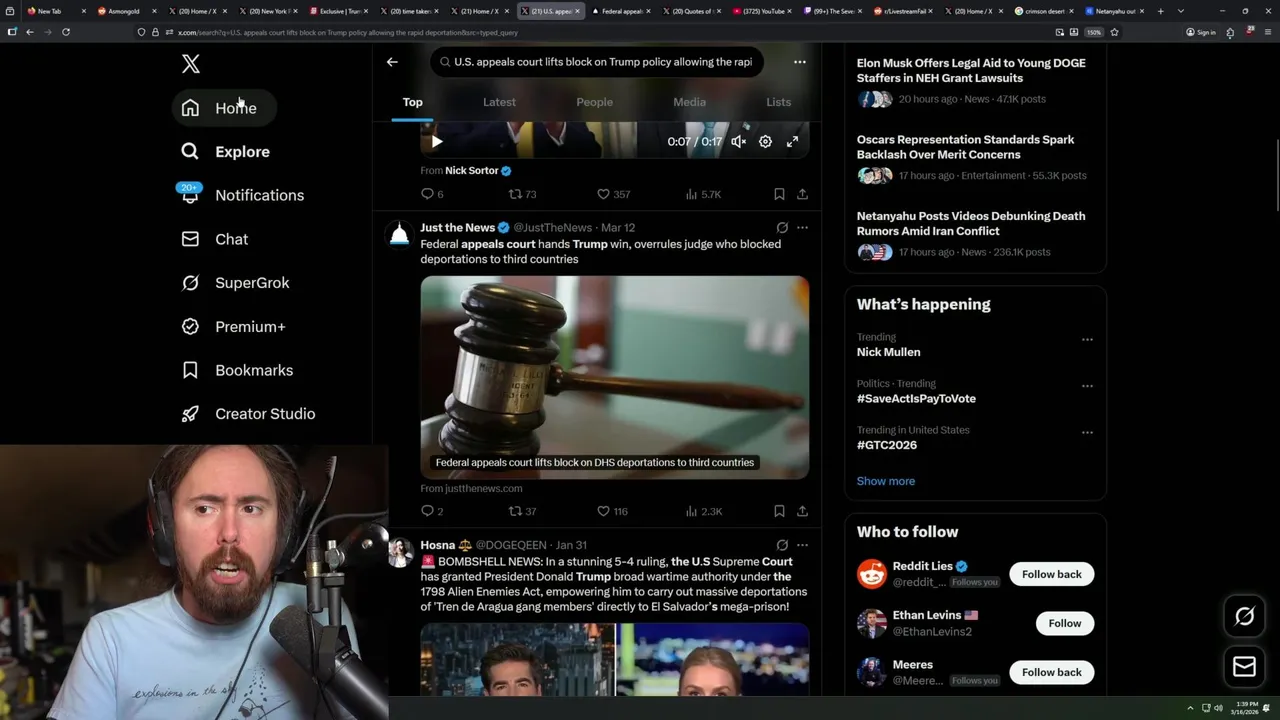Image resolution: width=1280 pixels, height=720 pixels.
Task: Bookmark the Just the News post
Action: (x=779, y=511)
